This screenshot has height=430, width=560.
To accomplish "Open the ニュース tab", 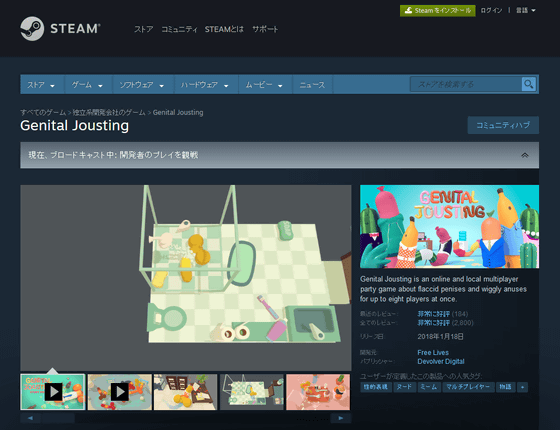I will coord(312,85).
